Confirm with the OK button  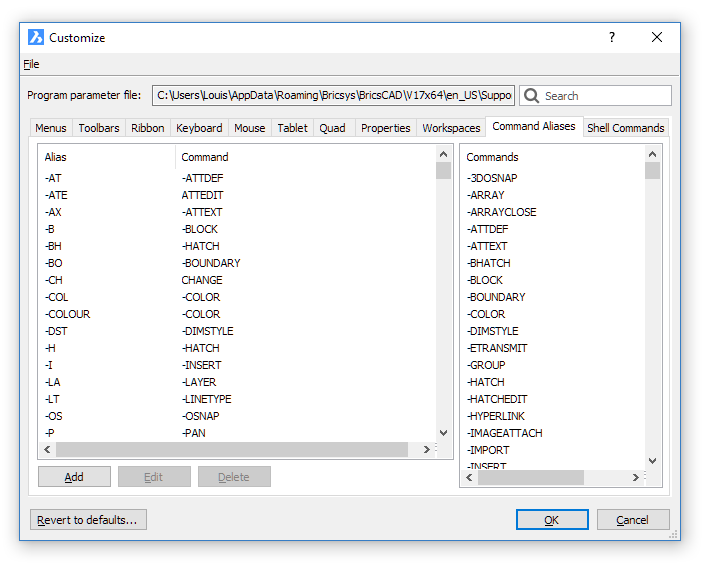point(551,520)
